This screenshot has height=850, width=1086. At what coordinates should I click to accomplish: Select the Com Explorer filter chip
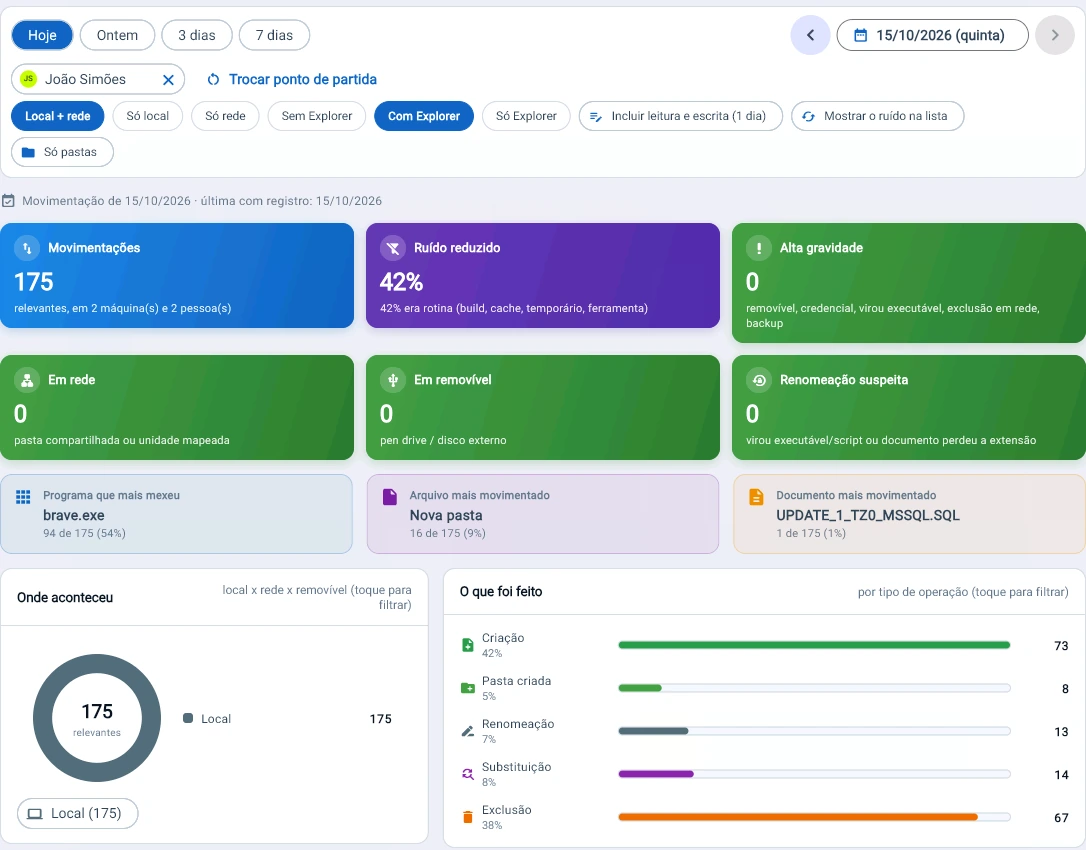(x=424, y=116)
